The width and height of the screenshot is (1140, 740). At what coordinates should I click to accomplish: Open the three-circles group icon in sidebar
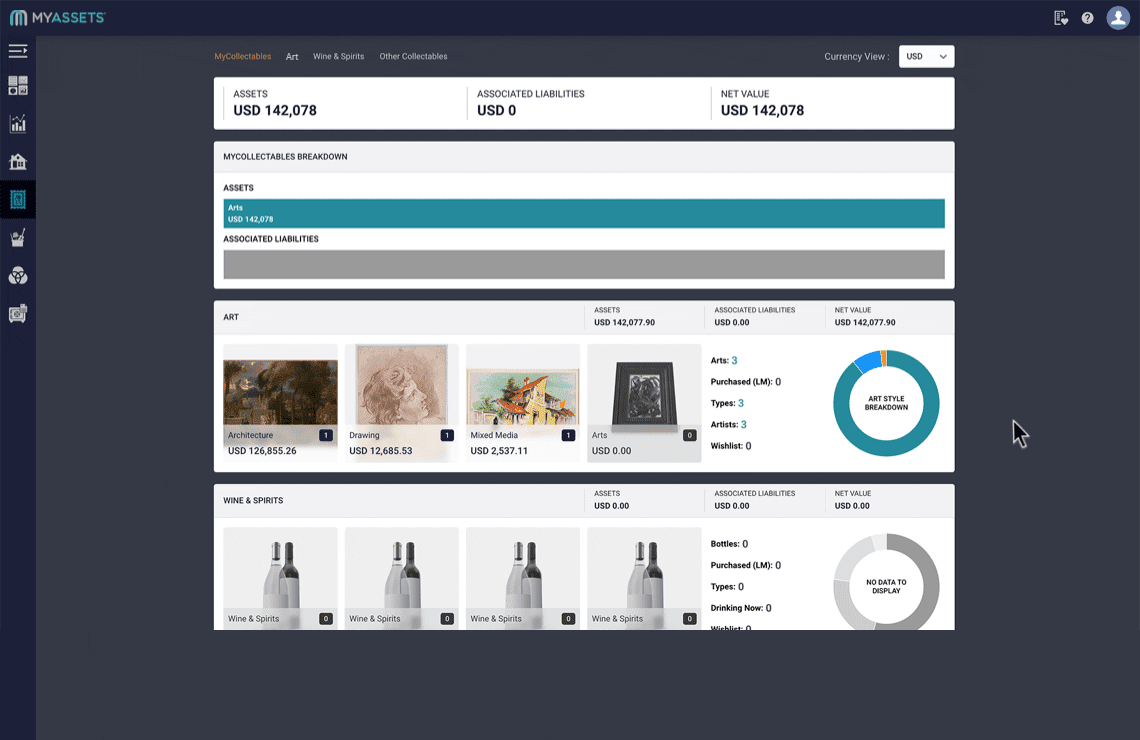point(17,276)
